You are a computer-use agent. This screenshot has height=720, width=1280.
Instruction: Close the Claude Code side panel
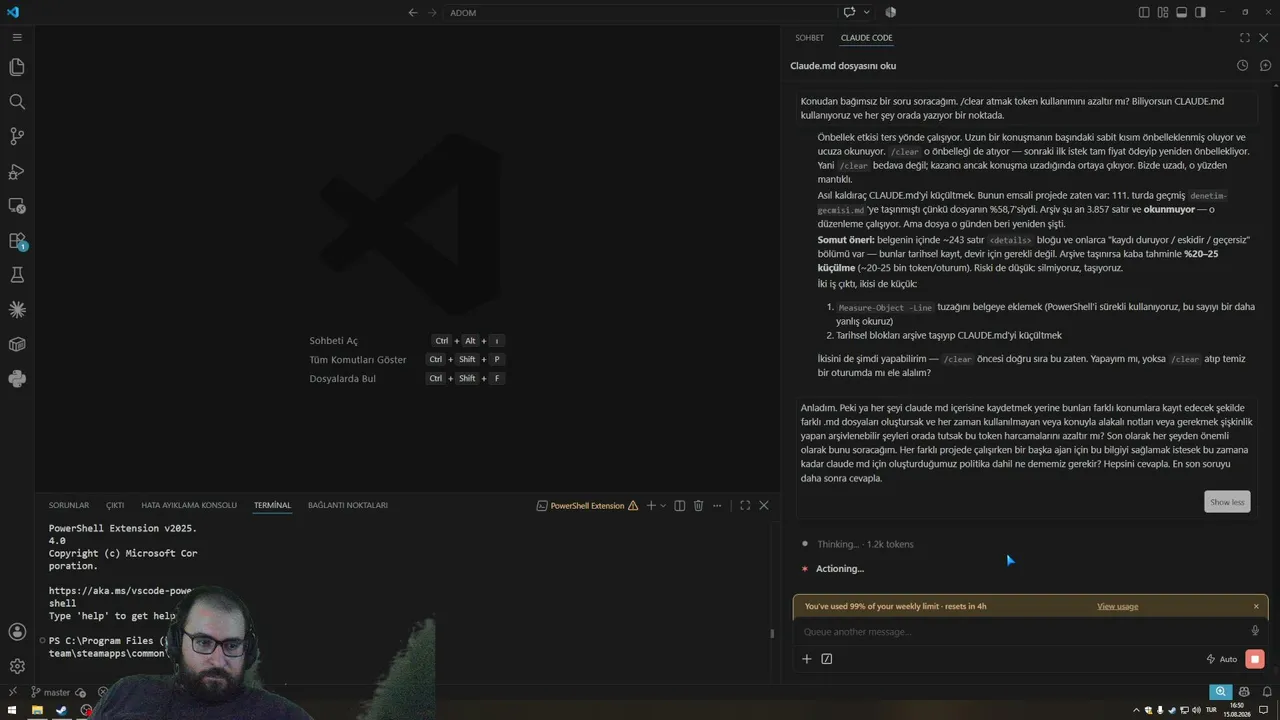(1264, 38)
